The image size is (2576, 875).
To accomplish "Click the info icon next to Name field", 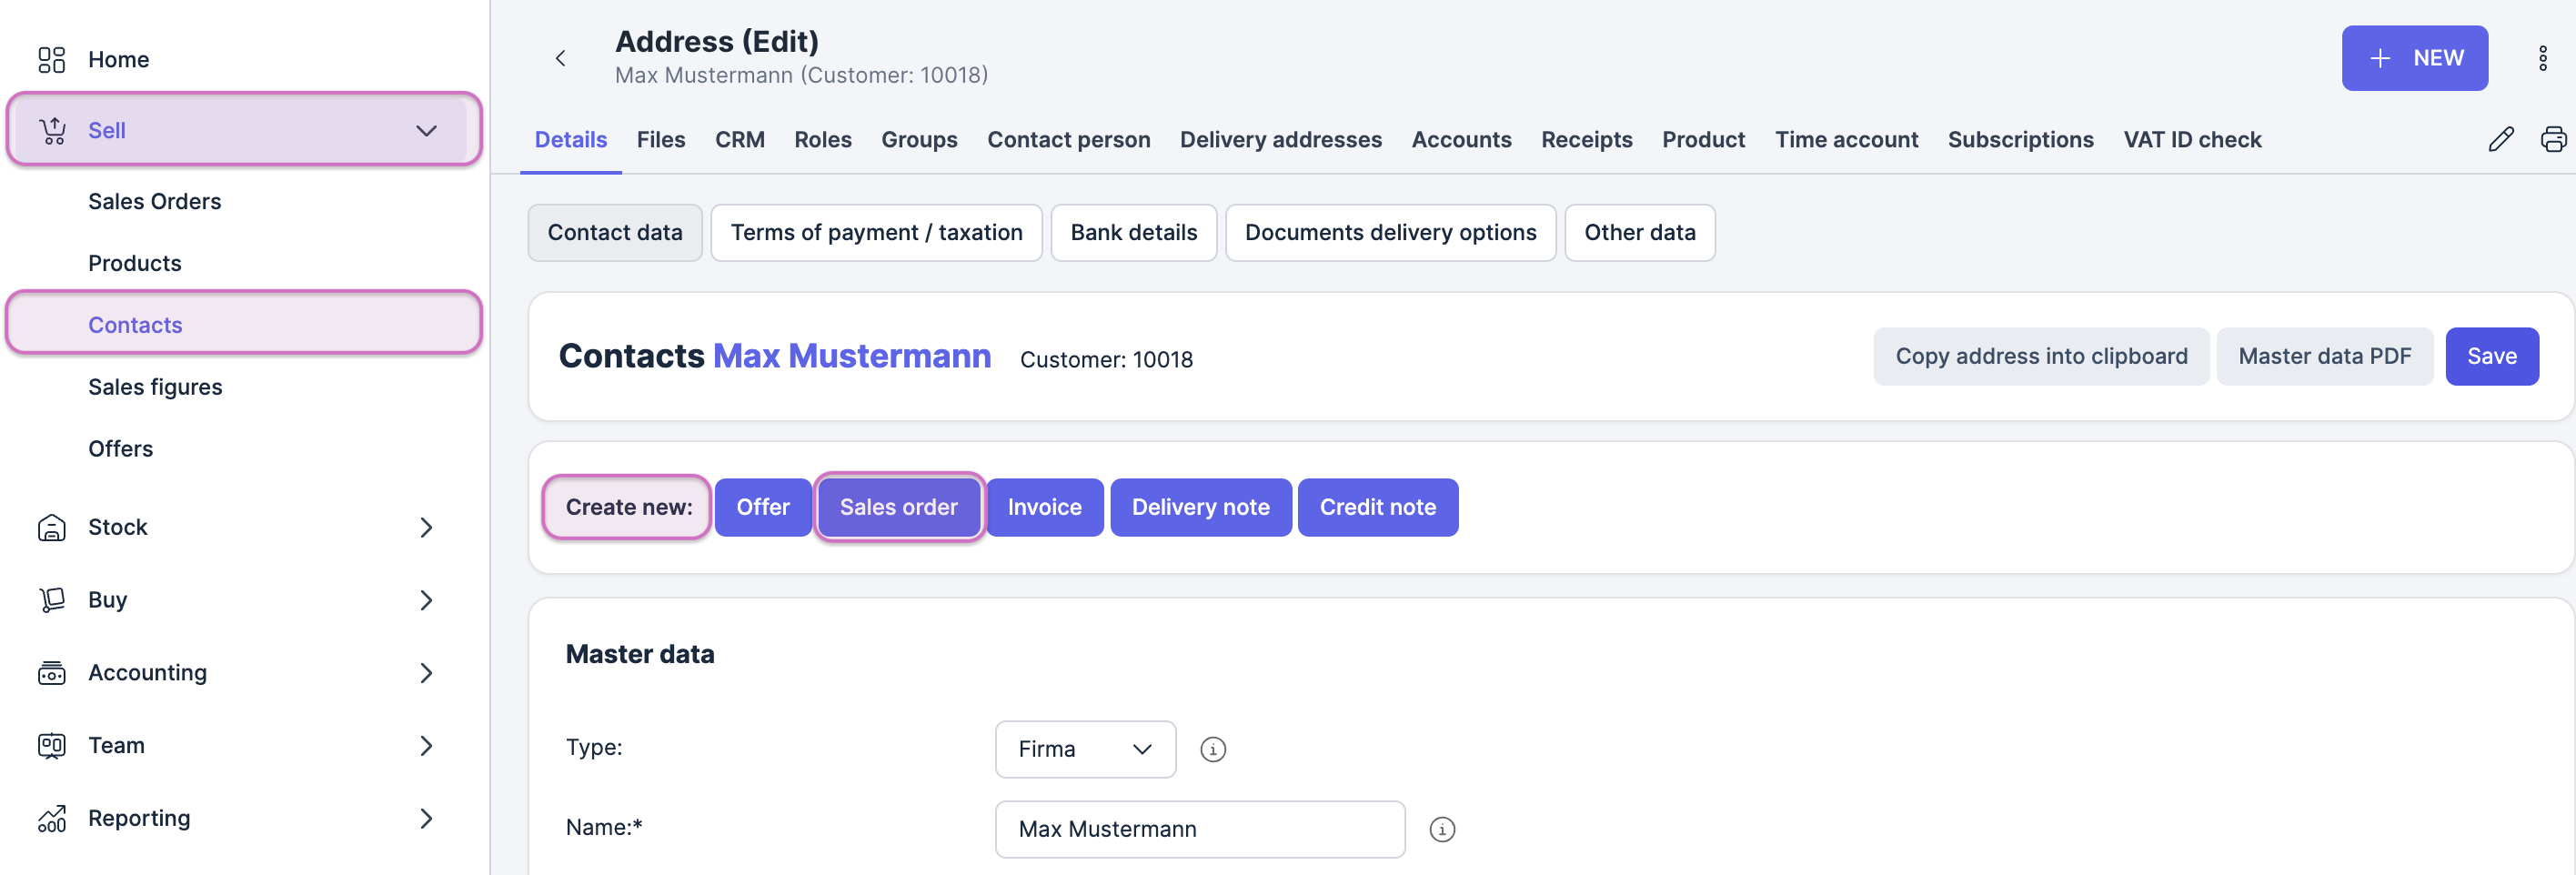I will (1441, 829).
